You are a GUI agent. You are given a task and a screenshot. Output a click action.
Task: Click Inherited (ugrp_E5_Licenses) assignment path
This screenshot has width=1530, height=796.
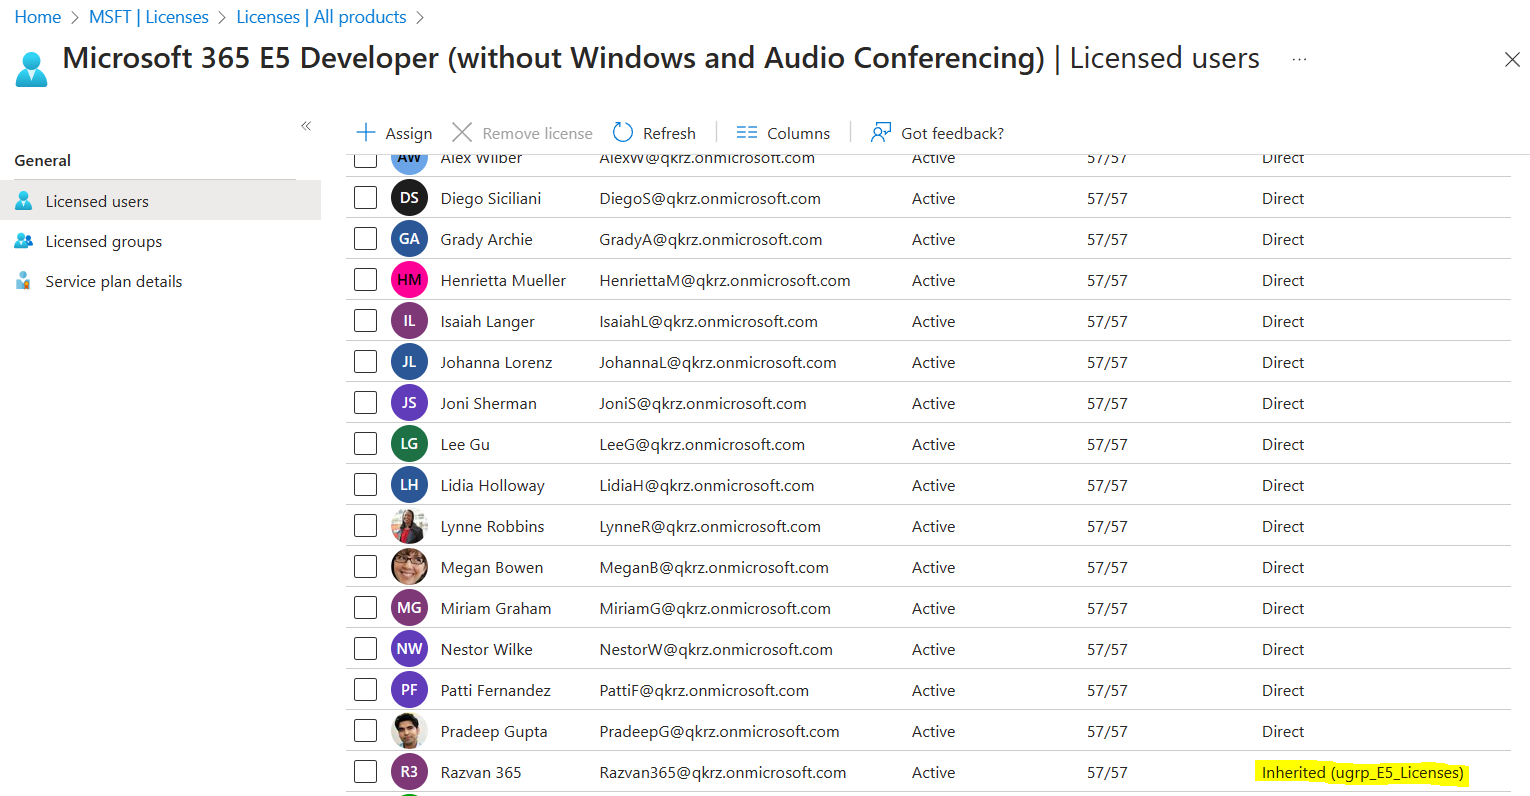pos(1363,772)
